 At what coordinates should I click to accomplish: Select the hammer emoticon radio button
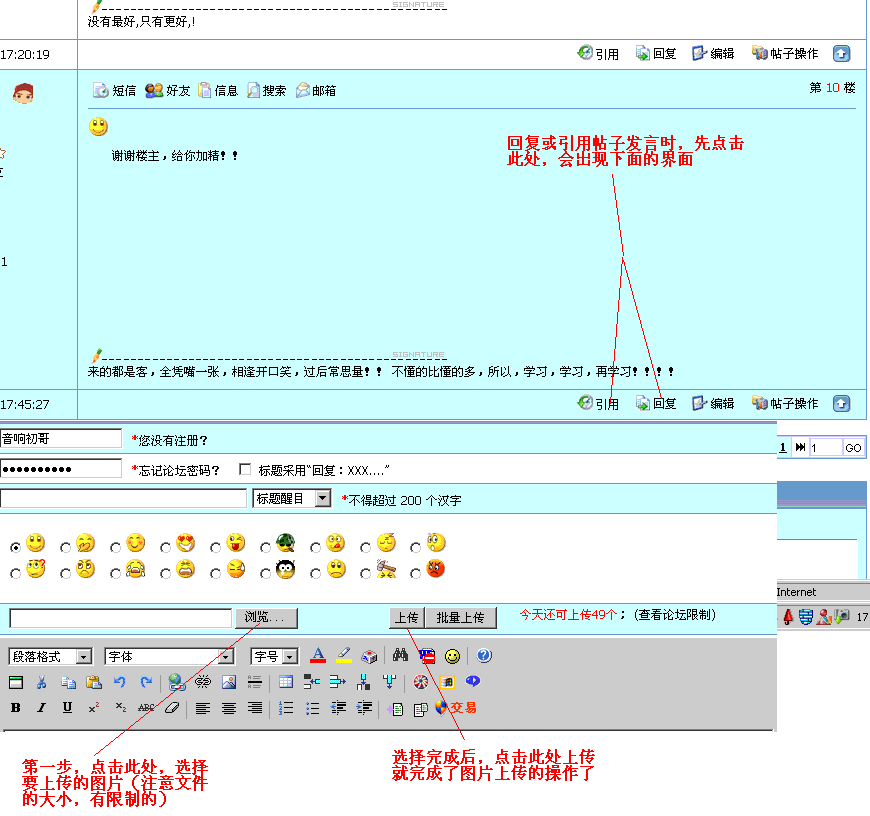tap(365, 574)
